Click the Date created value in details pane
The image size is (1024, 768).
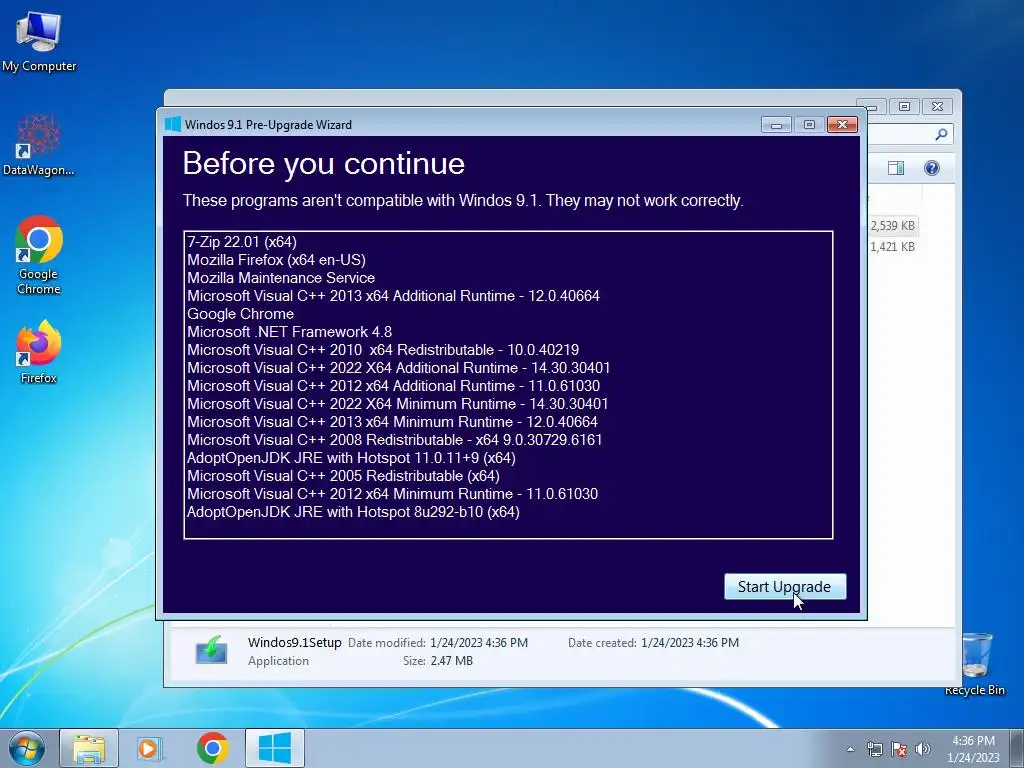tap(690, 643)
